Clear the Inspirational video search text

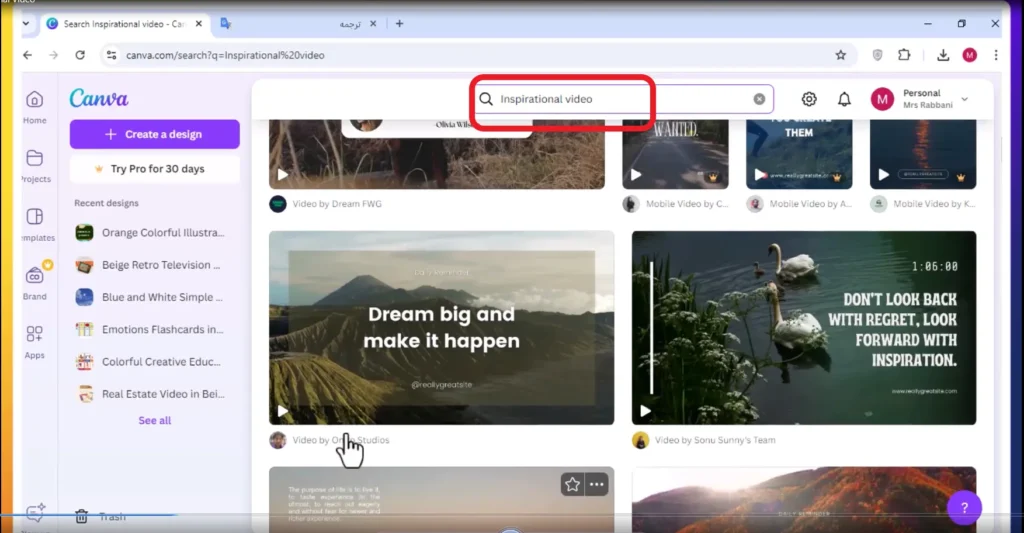(x=759, y=99)
